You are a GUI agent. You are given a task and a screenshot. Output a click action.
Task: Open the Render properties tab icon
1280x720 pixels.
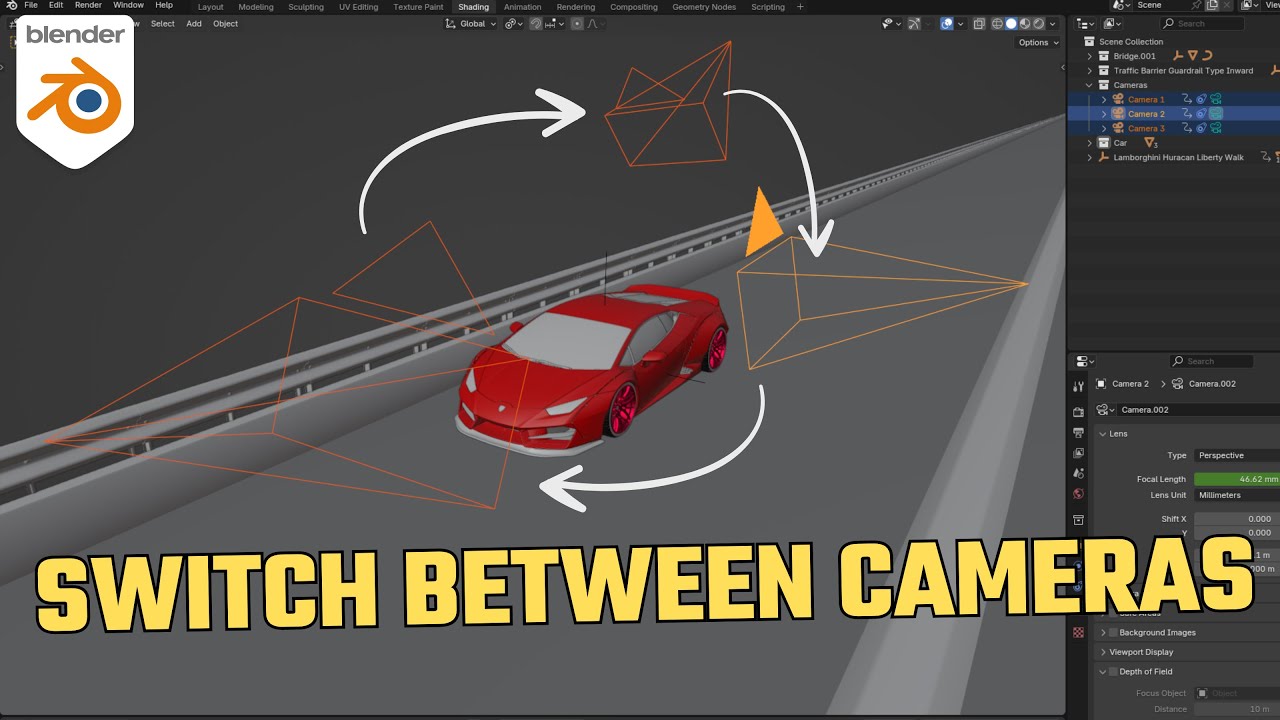click(1078, 412)
